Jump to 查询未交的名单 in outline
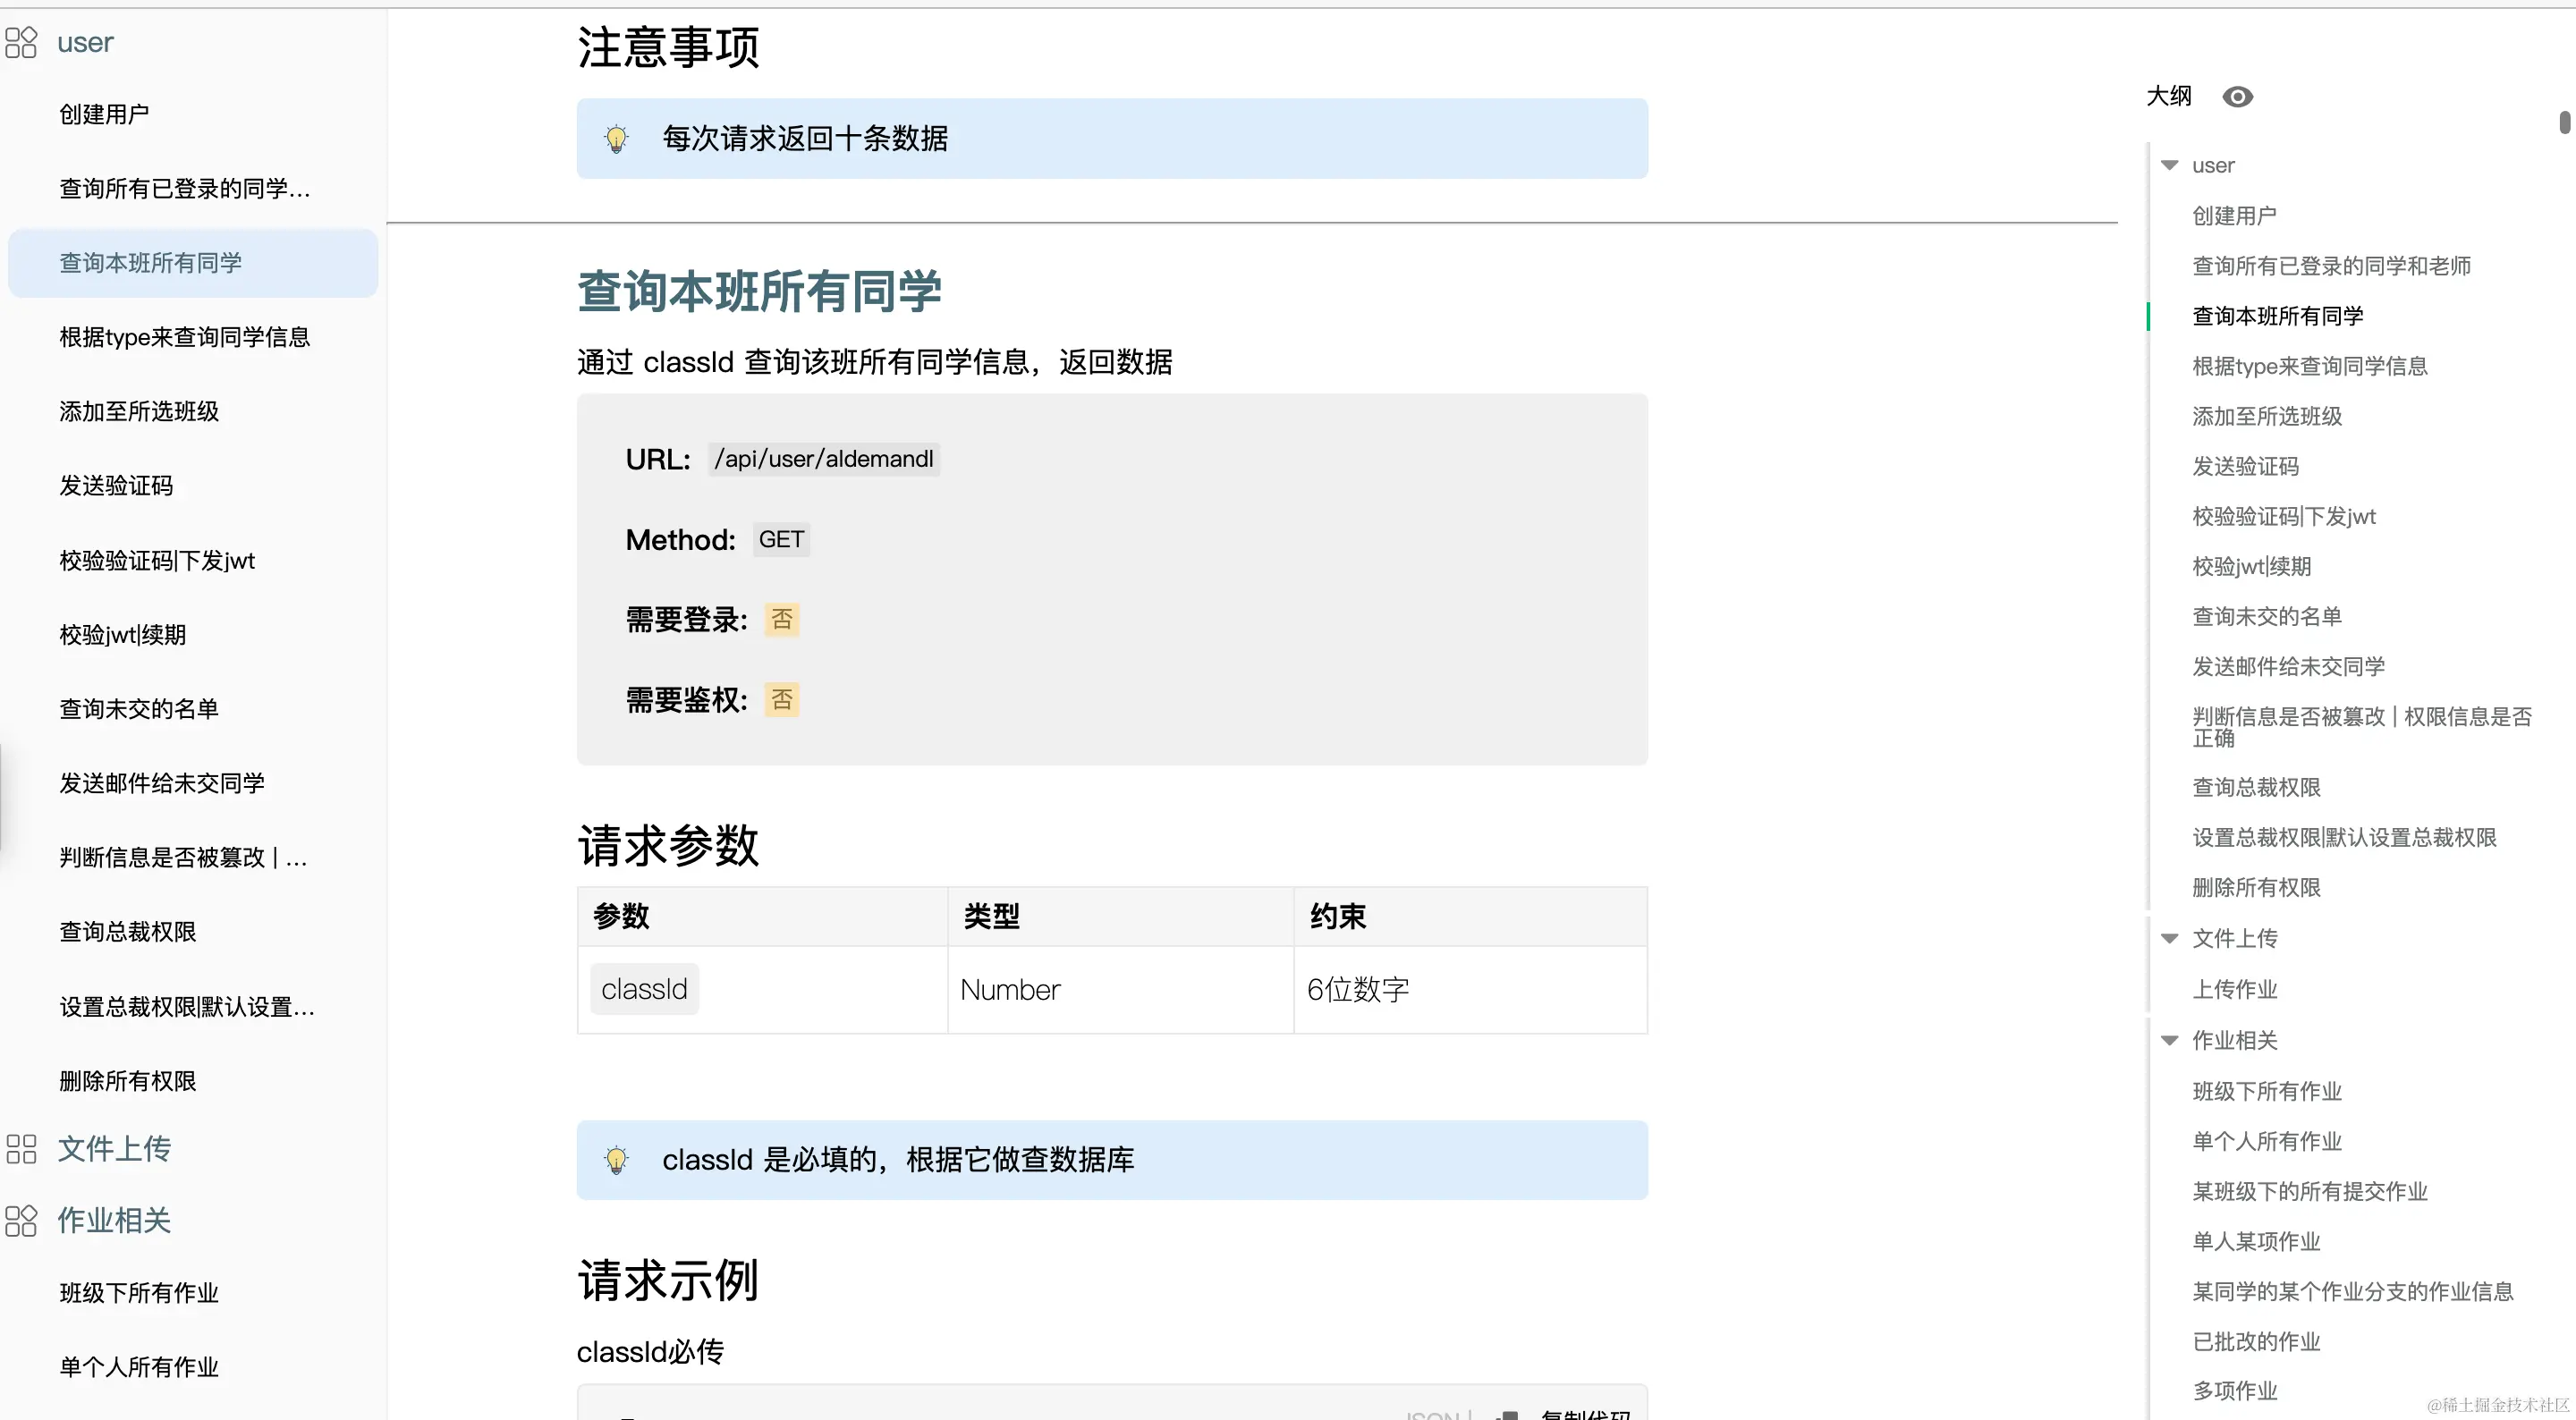The image size is (2576, 1420). 2266,617
